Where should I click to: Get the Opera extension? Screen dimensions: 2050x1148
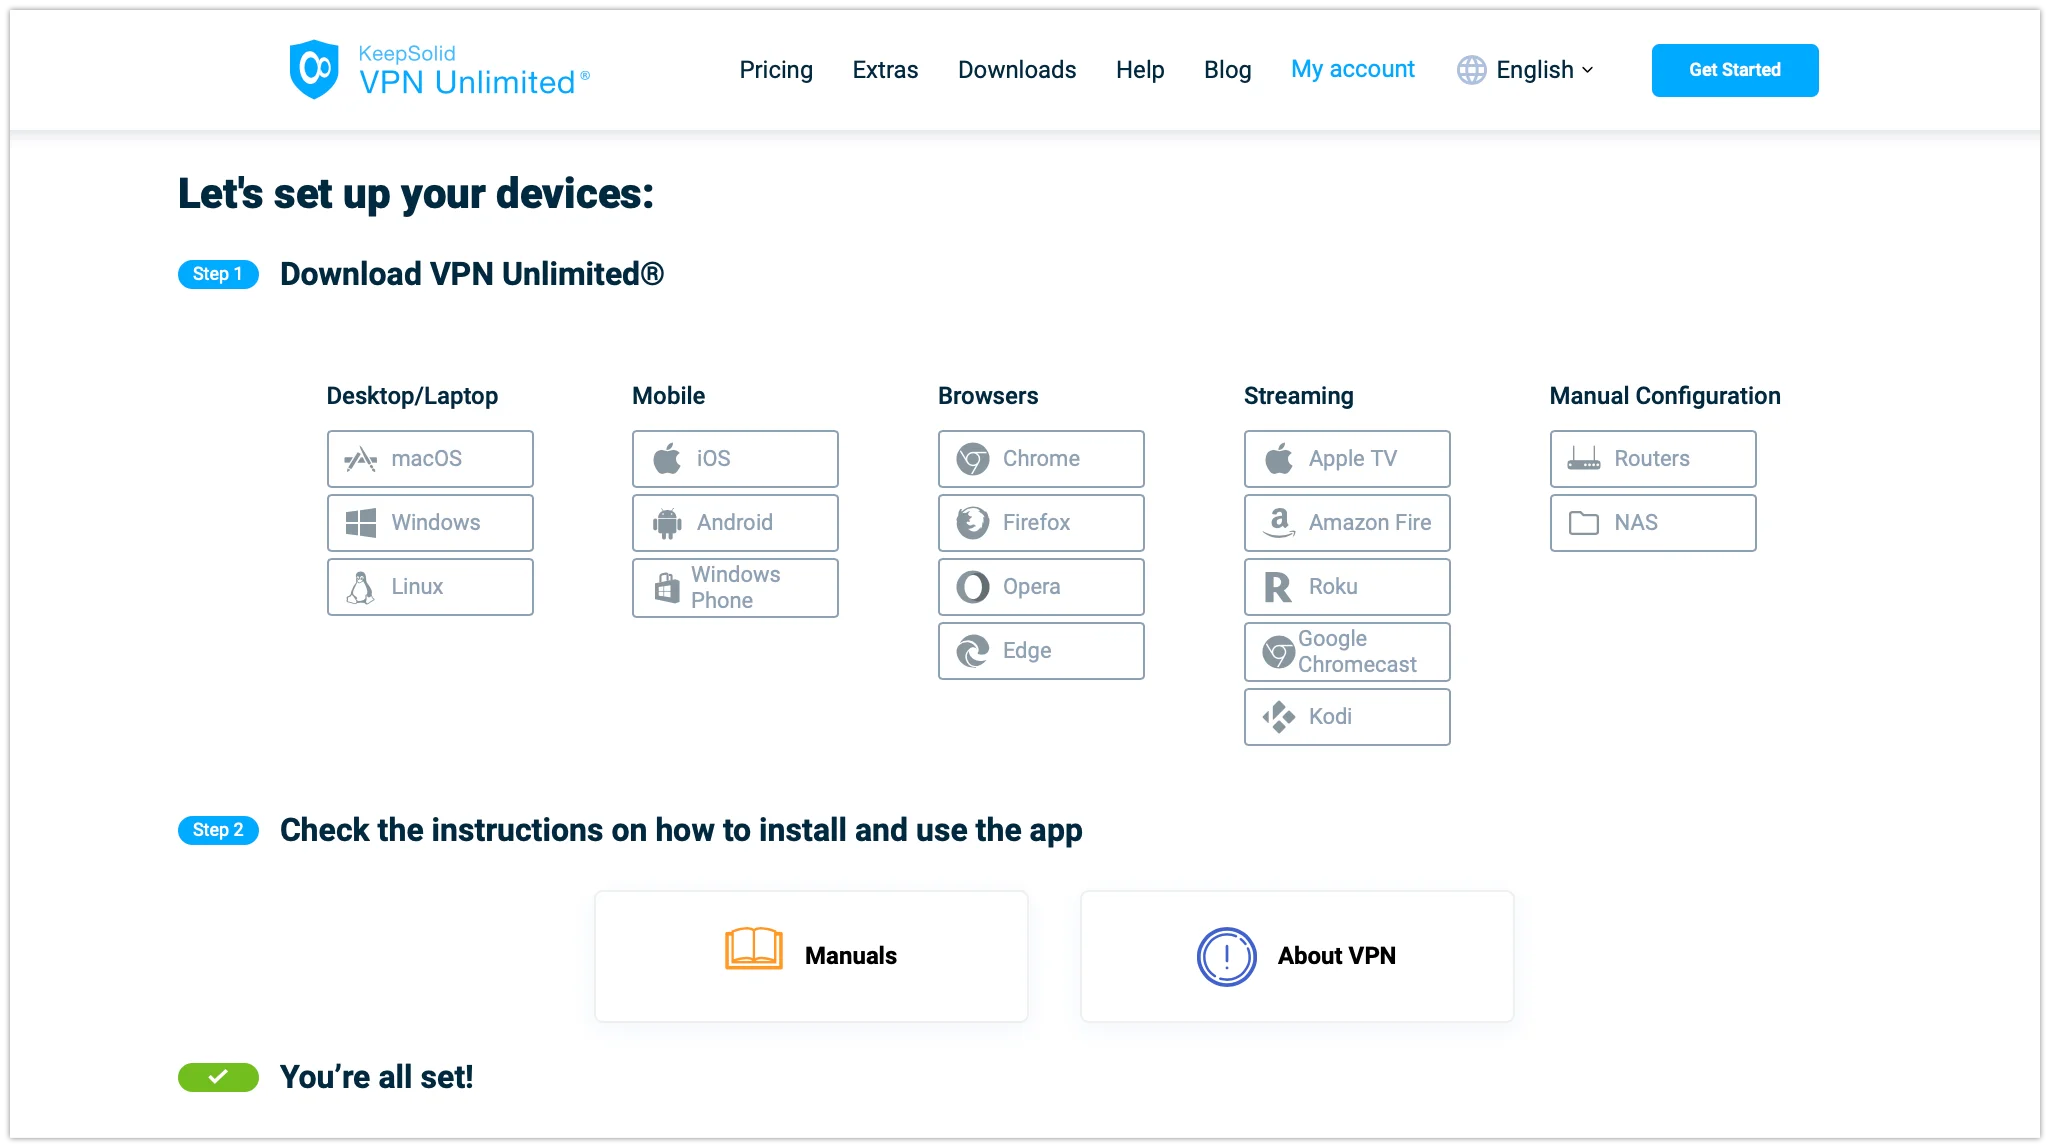click(1041, 587)
